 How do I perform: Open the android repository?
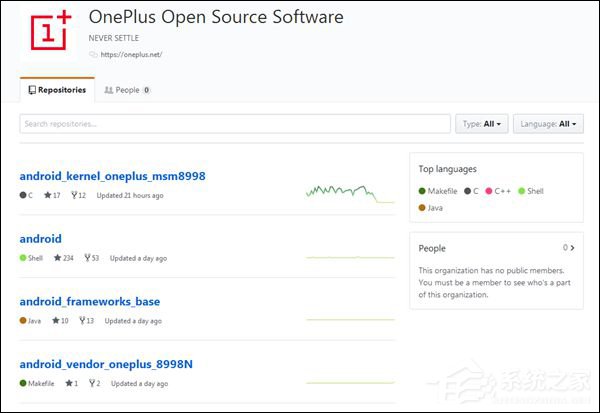point(41,239)
